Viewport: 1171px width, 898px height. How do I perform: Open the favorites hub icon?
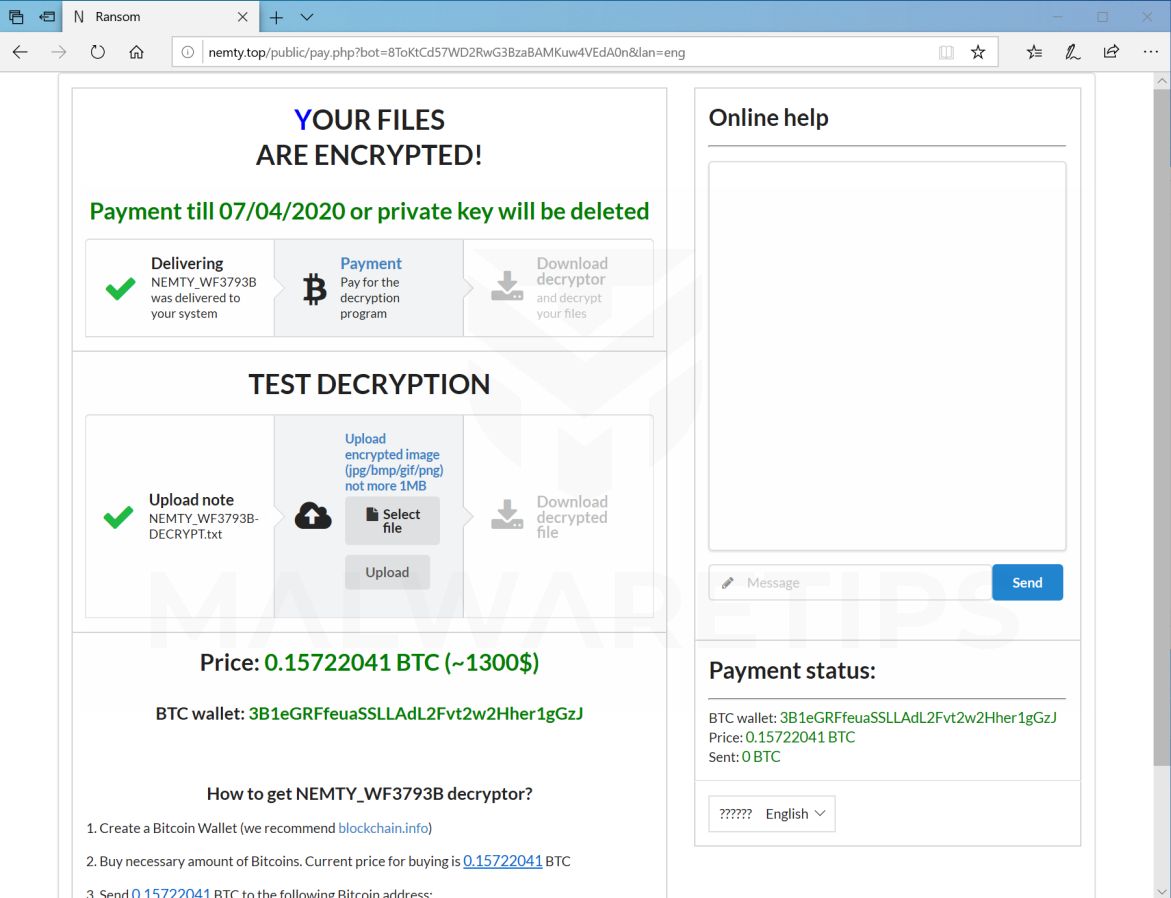tap(1034, 52)
